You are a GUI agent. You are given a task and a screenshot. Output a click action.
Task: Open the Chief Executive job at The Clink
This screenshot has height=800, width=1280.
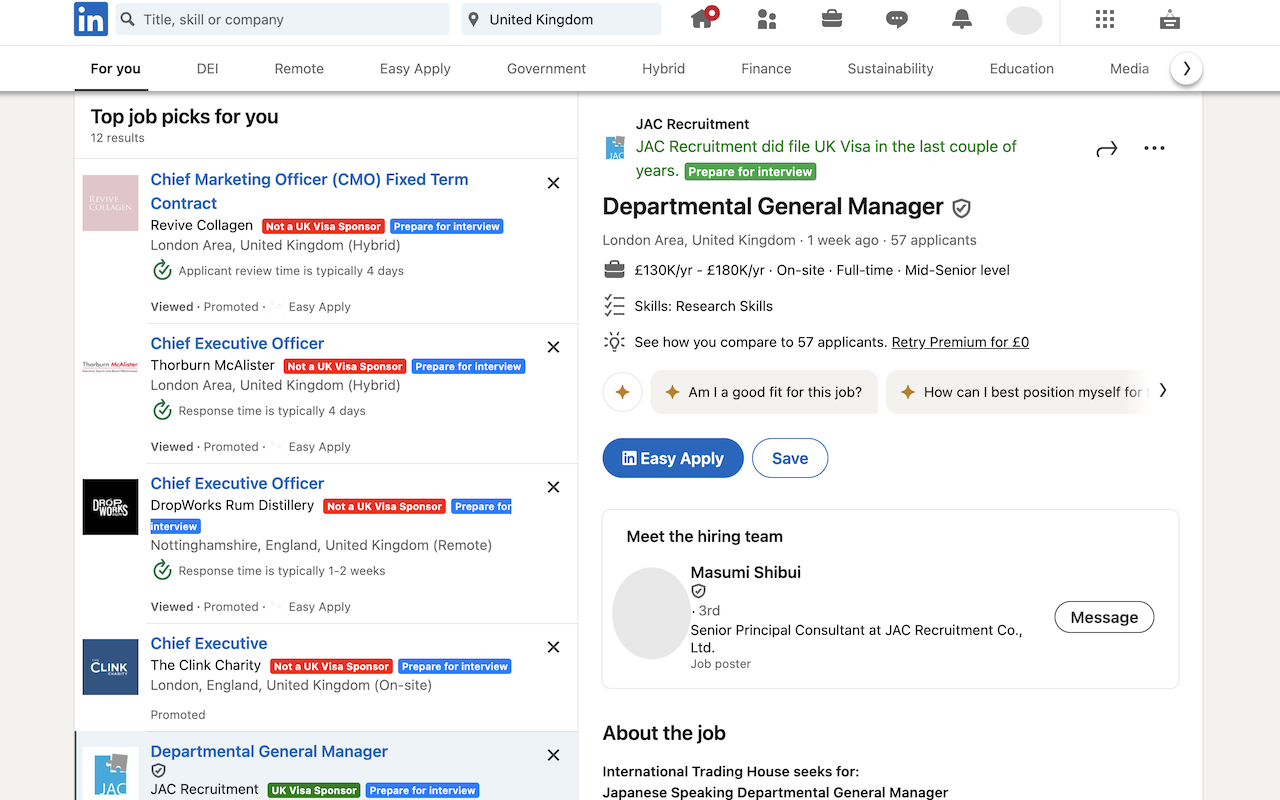(209, 643)
